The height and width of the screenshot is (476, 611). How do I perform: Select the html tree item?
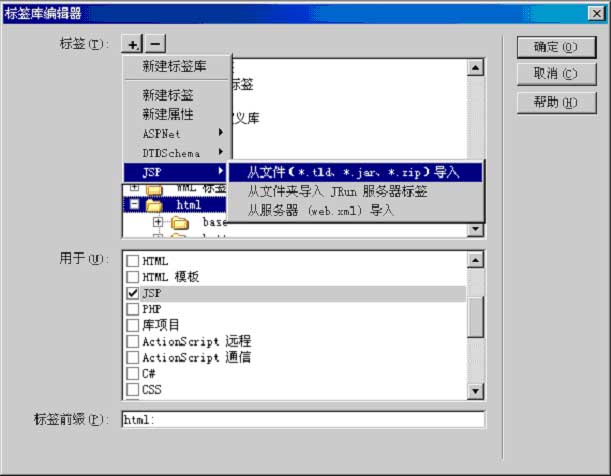click(189, 205)
